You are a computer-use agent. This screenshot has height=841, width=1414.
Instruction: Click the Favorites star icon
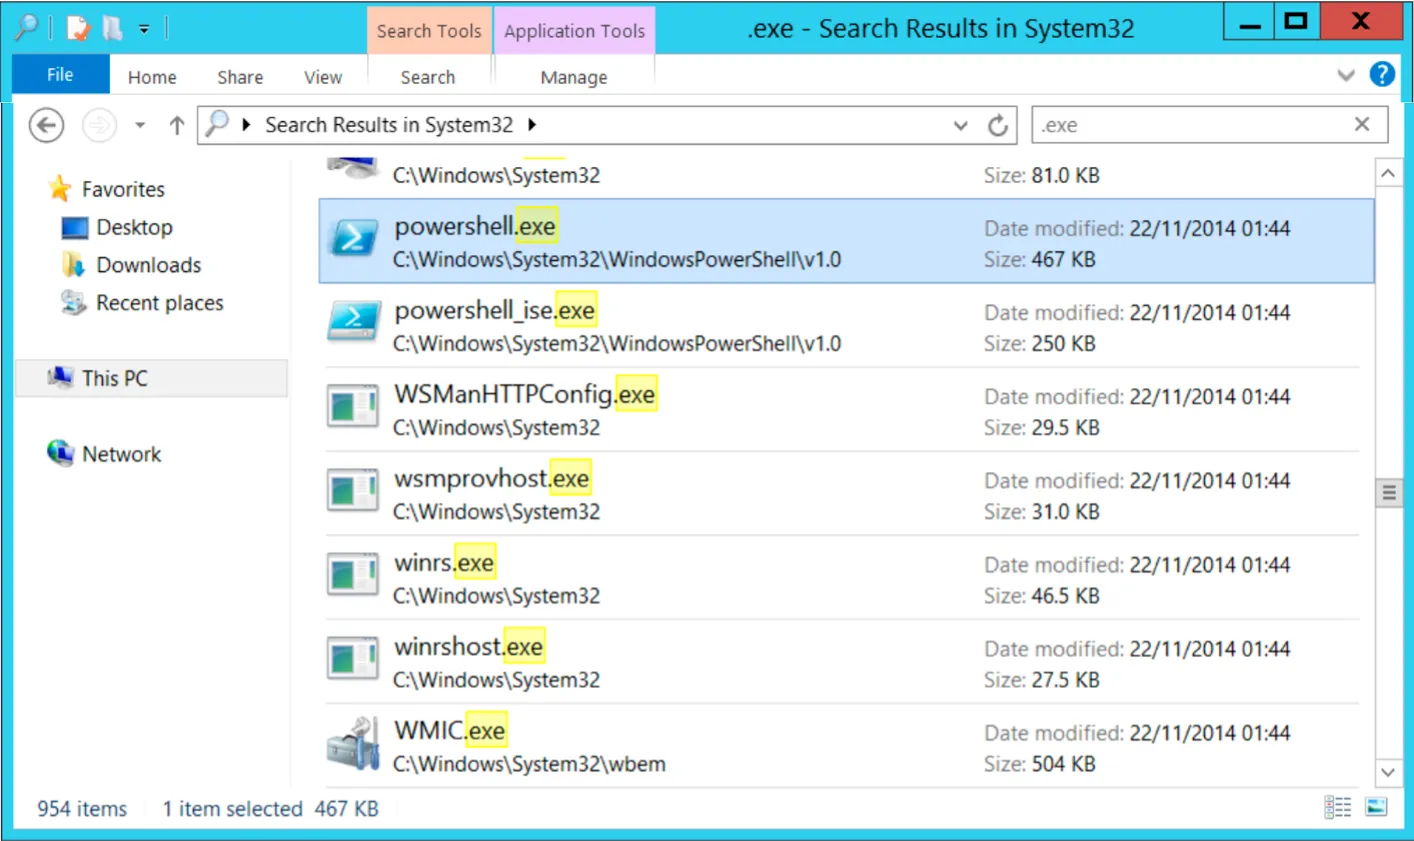point(60,188)
